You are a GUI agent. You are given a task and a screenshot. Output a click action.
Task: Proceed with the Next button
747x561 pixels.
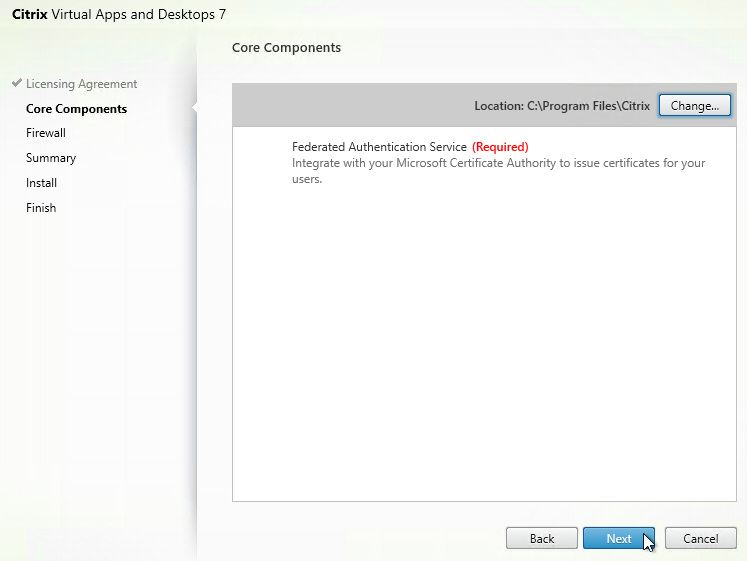click(619, 538)
